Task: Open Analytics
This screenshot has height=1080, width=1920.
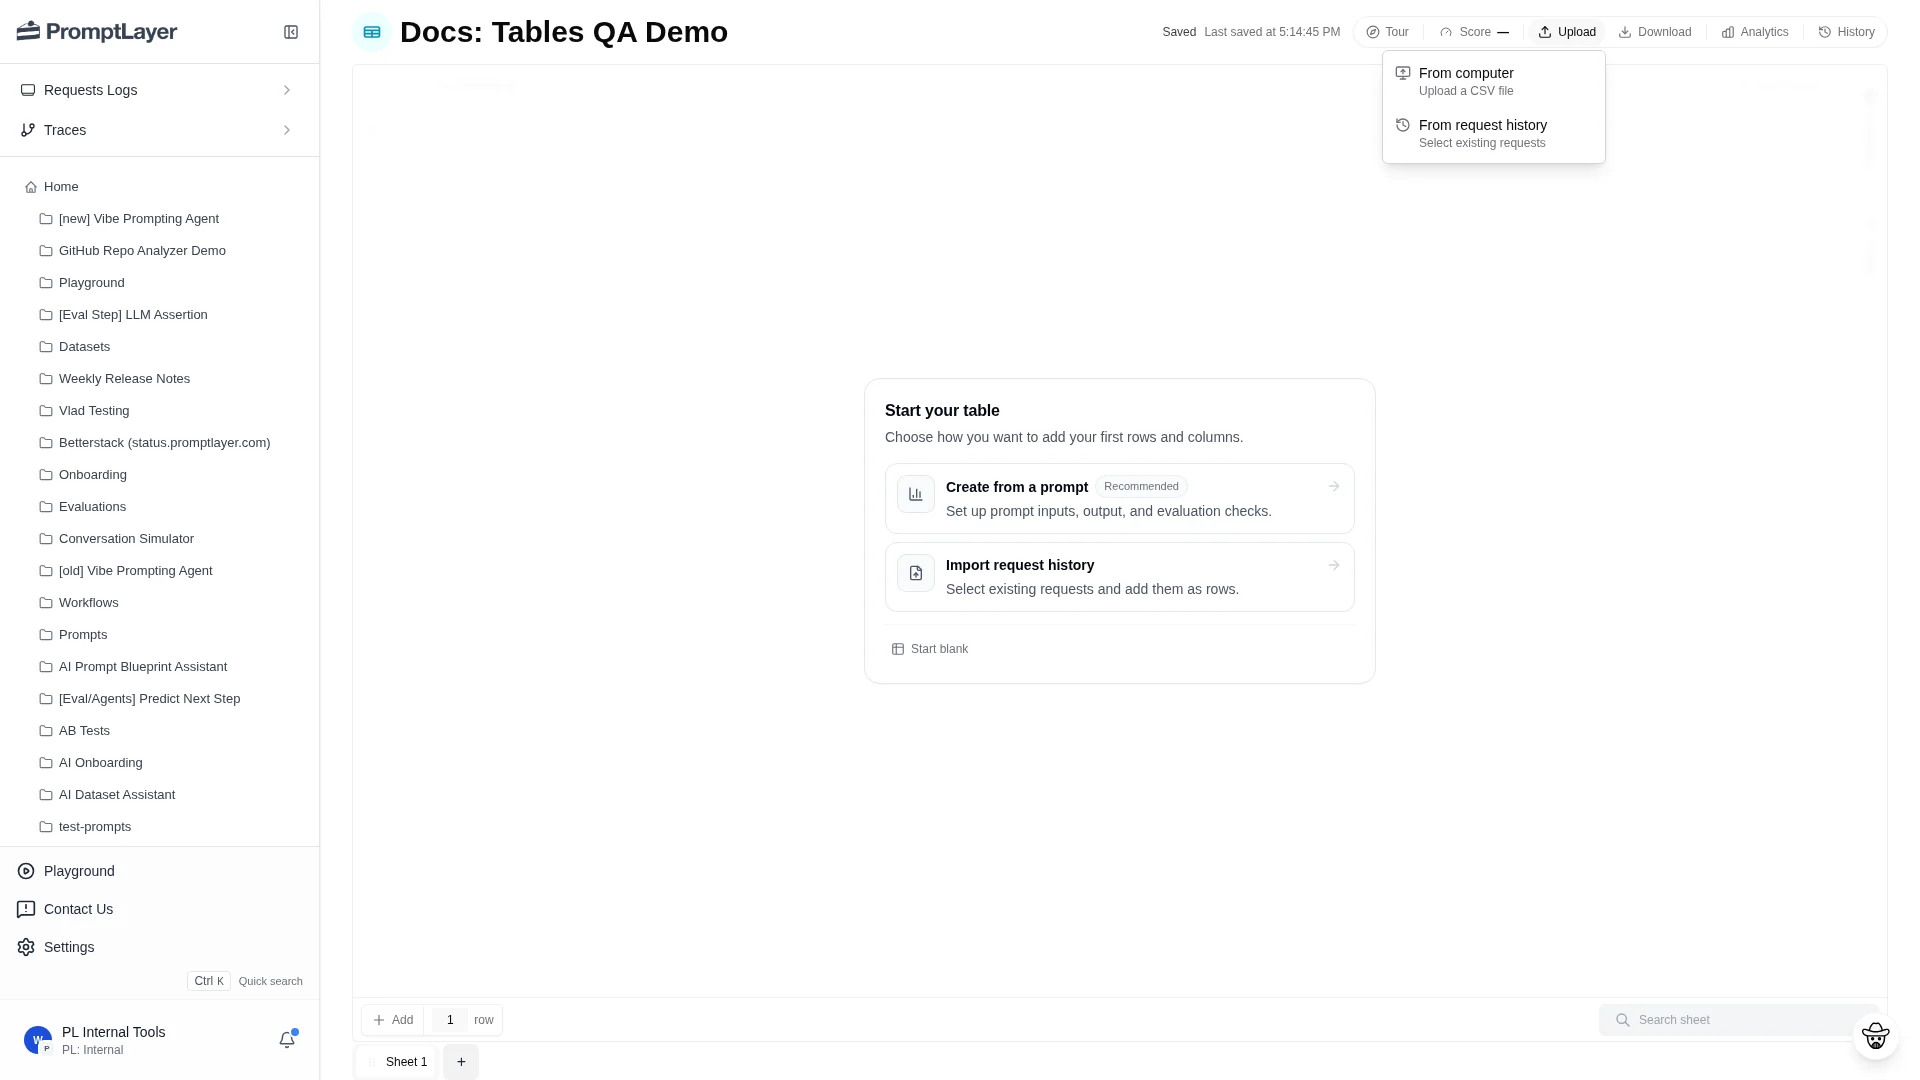Action: point(1755,32)
